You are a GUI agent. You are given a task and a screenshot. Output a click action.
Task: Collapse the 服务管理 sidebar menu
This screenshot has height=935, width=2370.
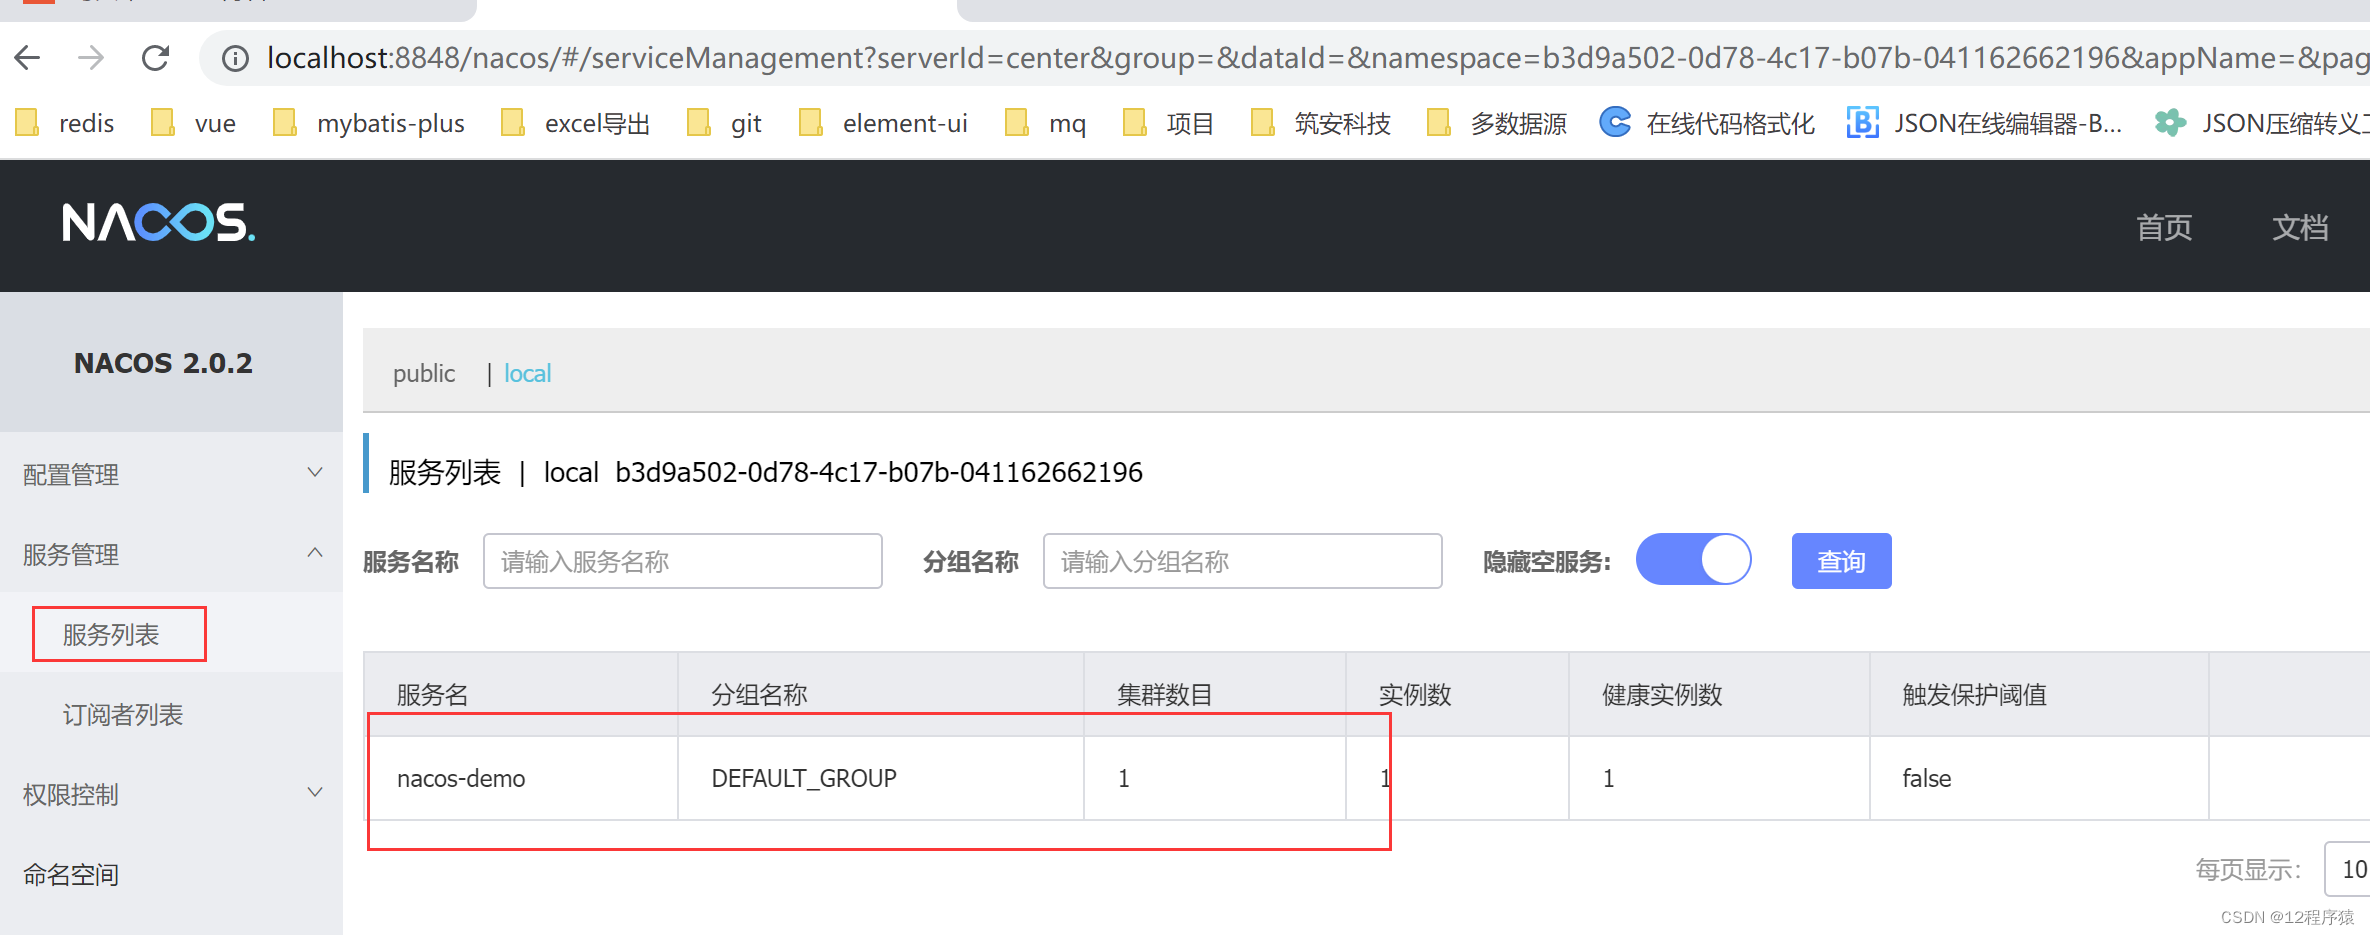point(171,554)
